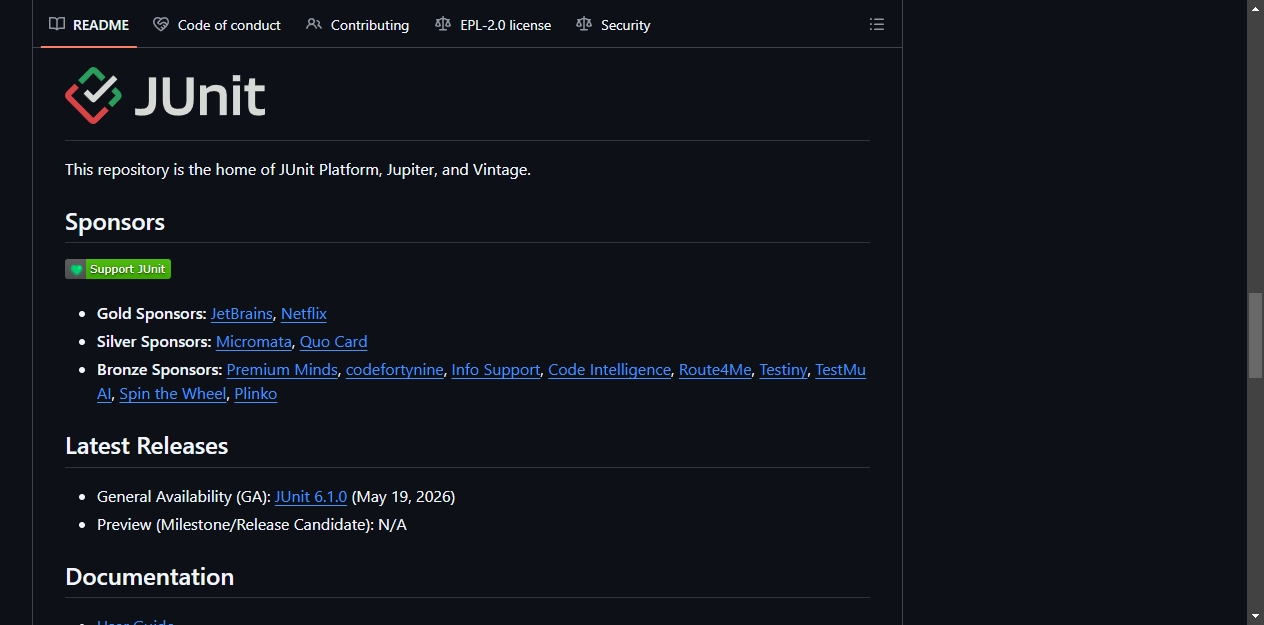Image resolution: width=1264 pixels, height=625 pixels.
Task: Follow the Spin the Wheel link
Action: pyautogui.click(x=173, y=394)
